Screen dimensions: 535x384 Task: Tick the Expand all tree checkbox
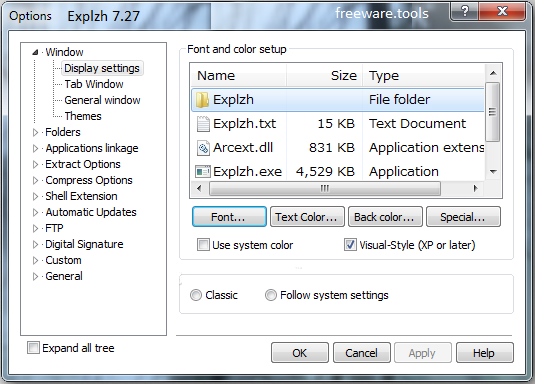click(x=33, y=348)
